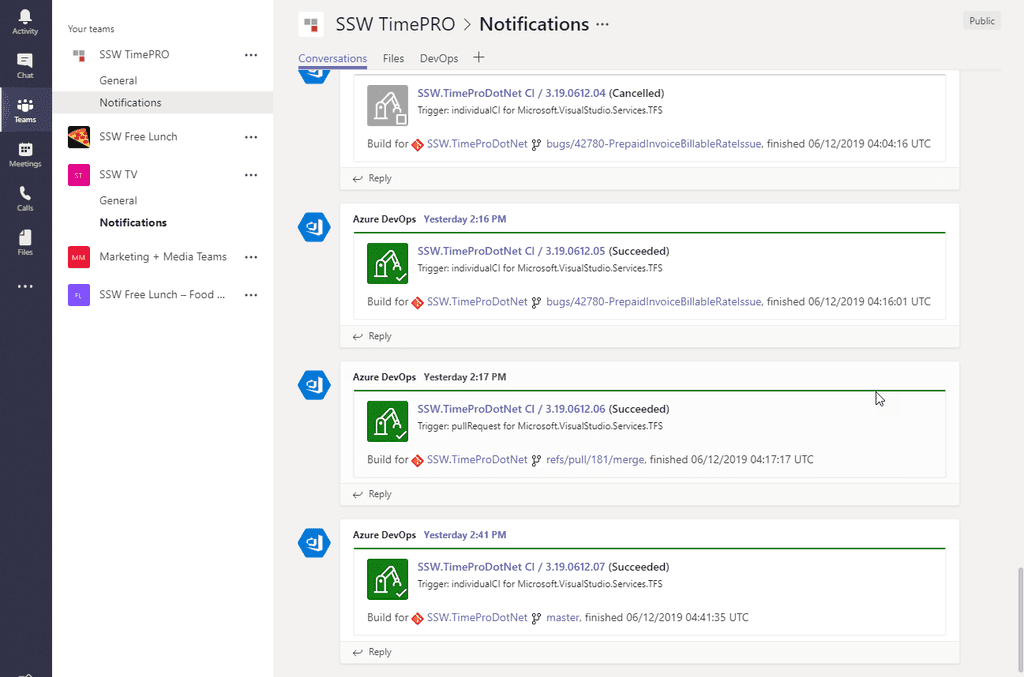Image resolution: width=1024 pixels, height=677 pixels.
Task: Open more options for SSW Free Lunch team
Action: (251, 136)
